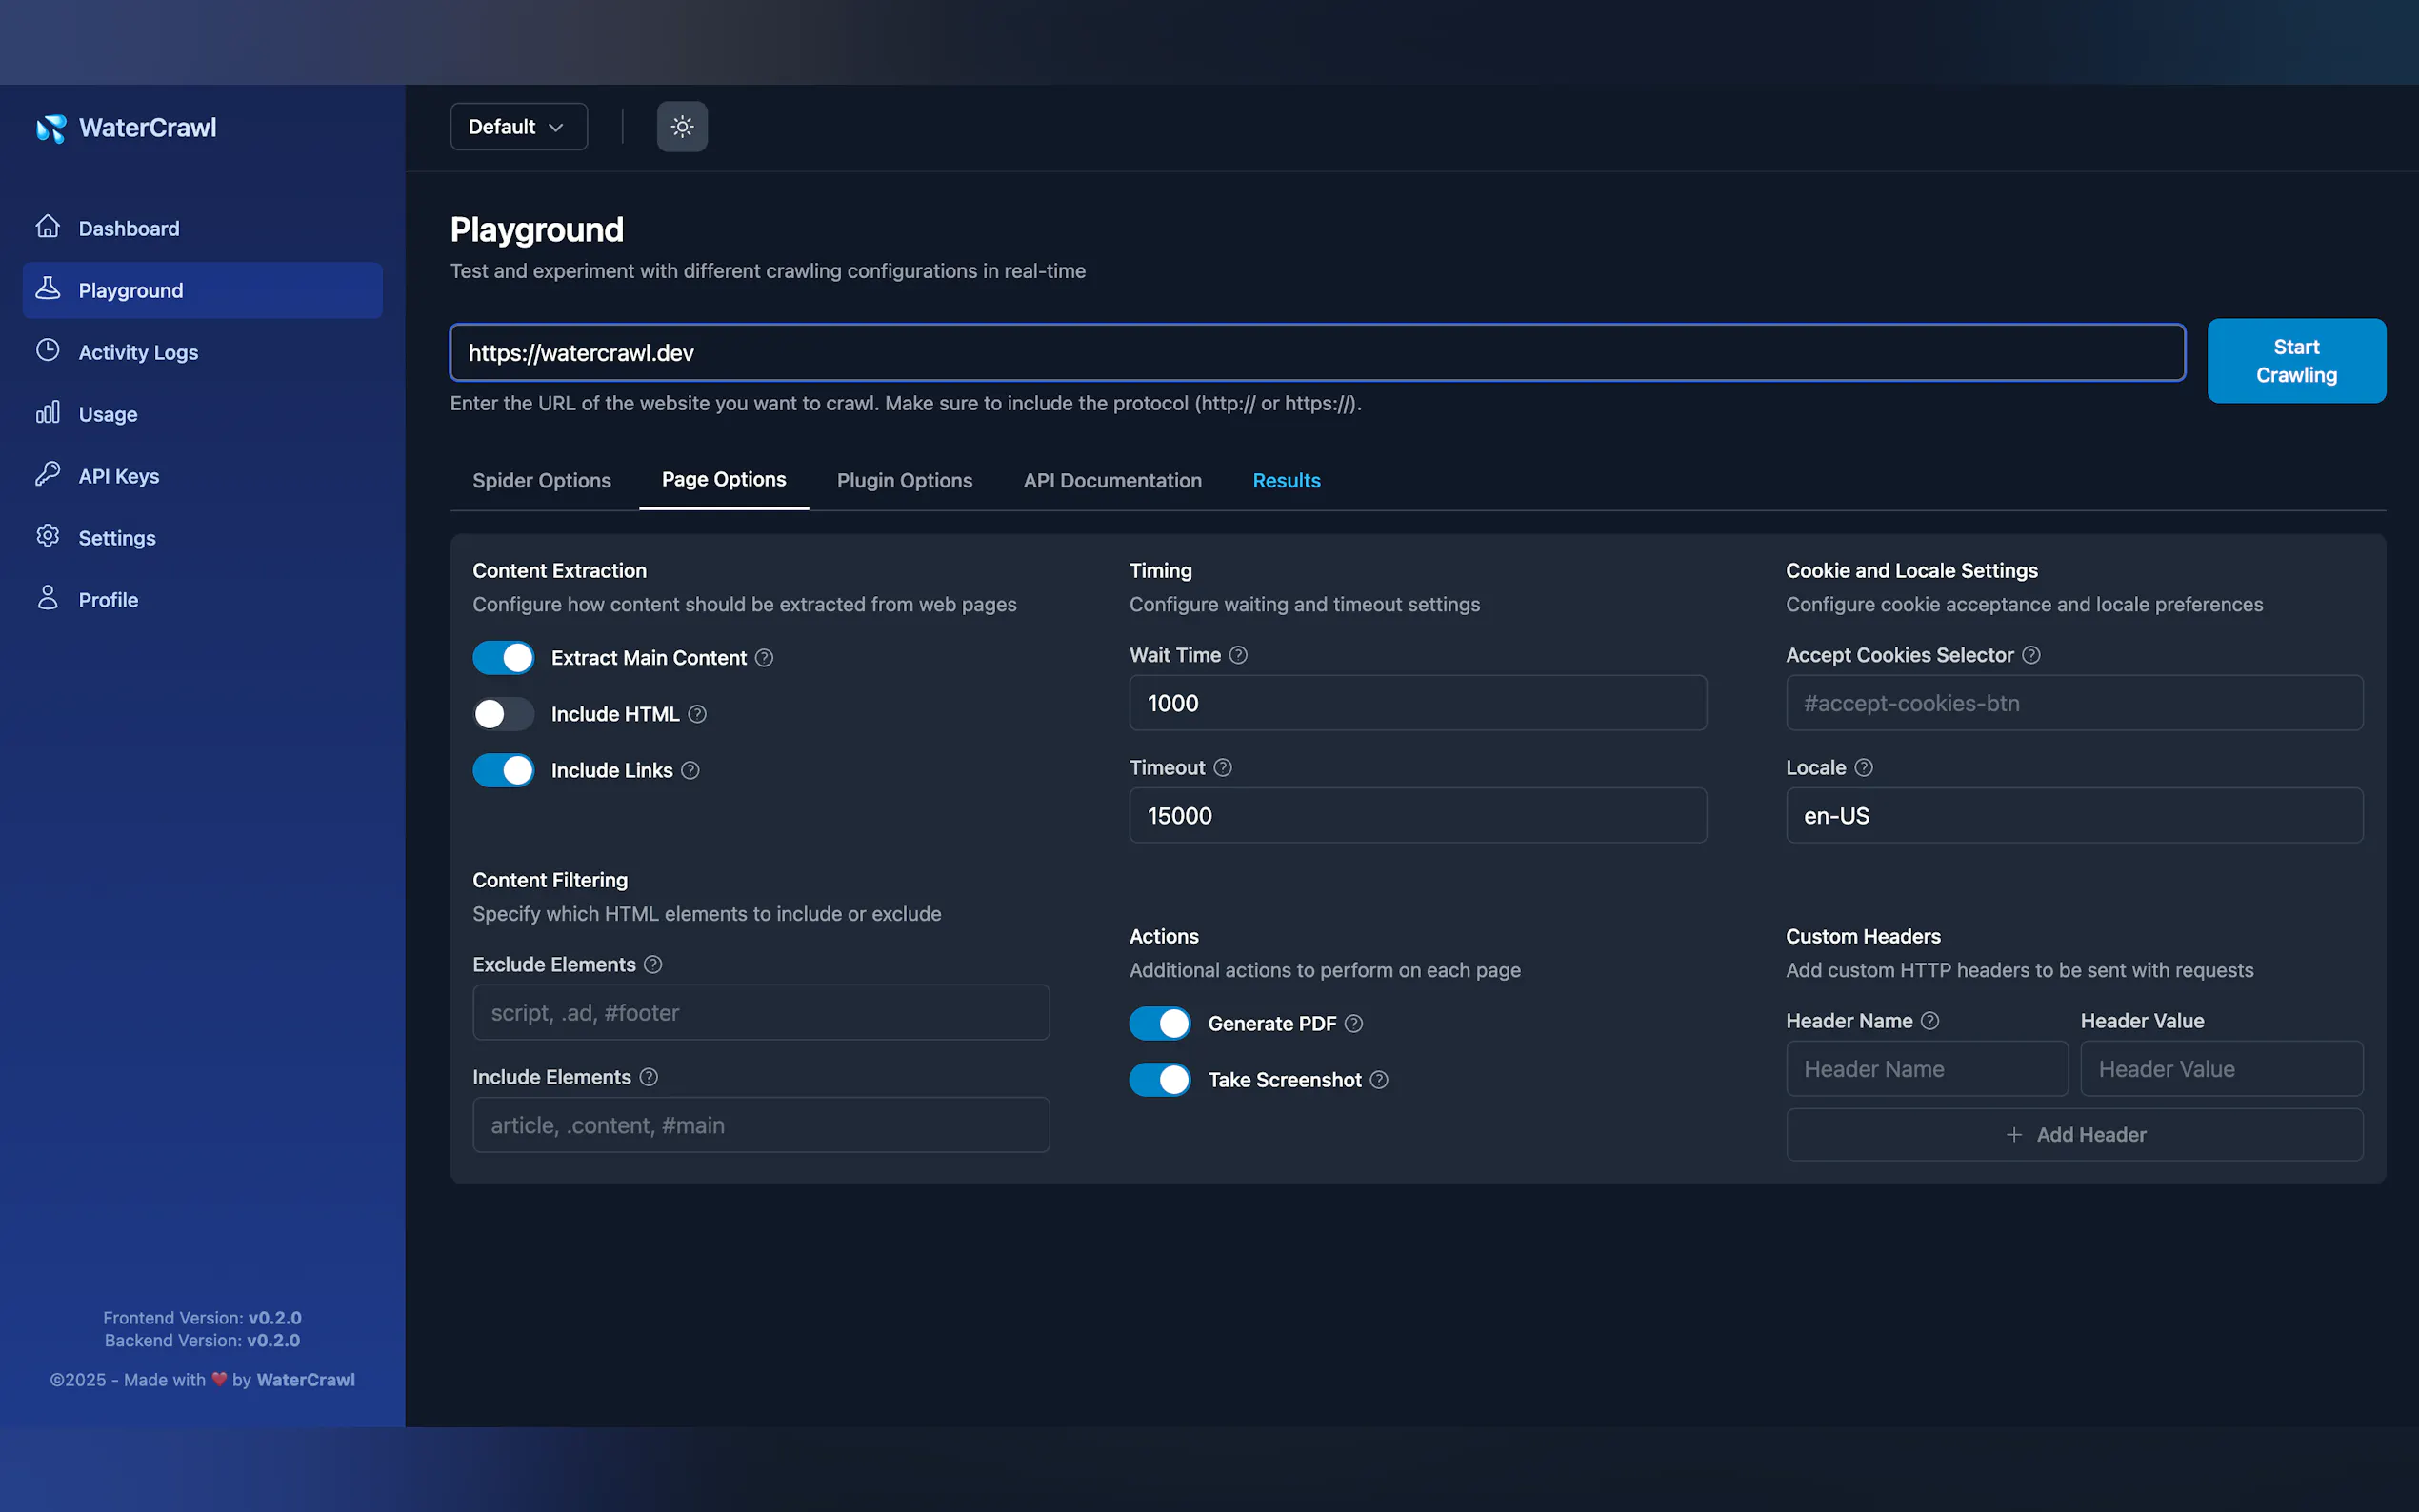
Task: Click the Usage bar chart icon
Action: tap(47, 412)
